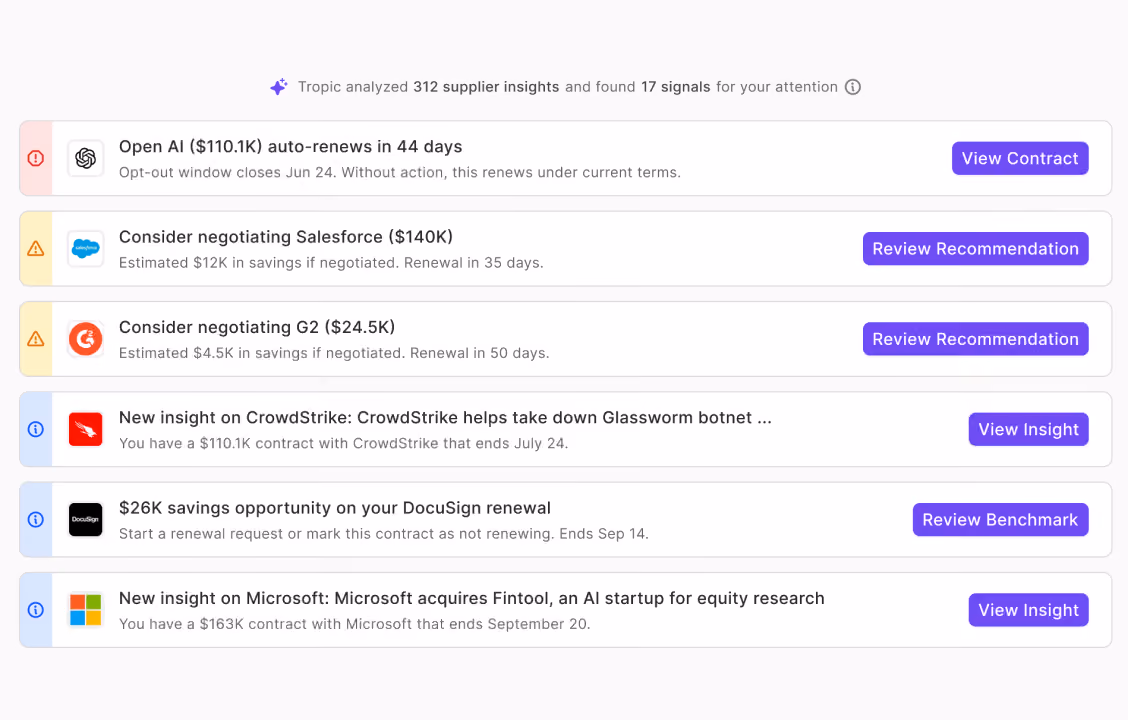1128x720 pixels.
Task: Click the info icon beside signals summary
Action: 852,87
